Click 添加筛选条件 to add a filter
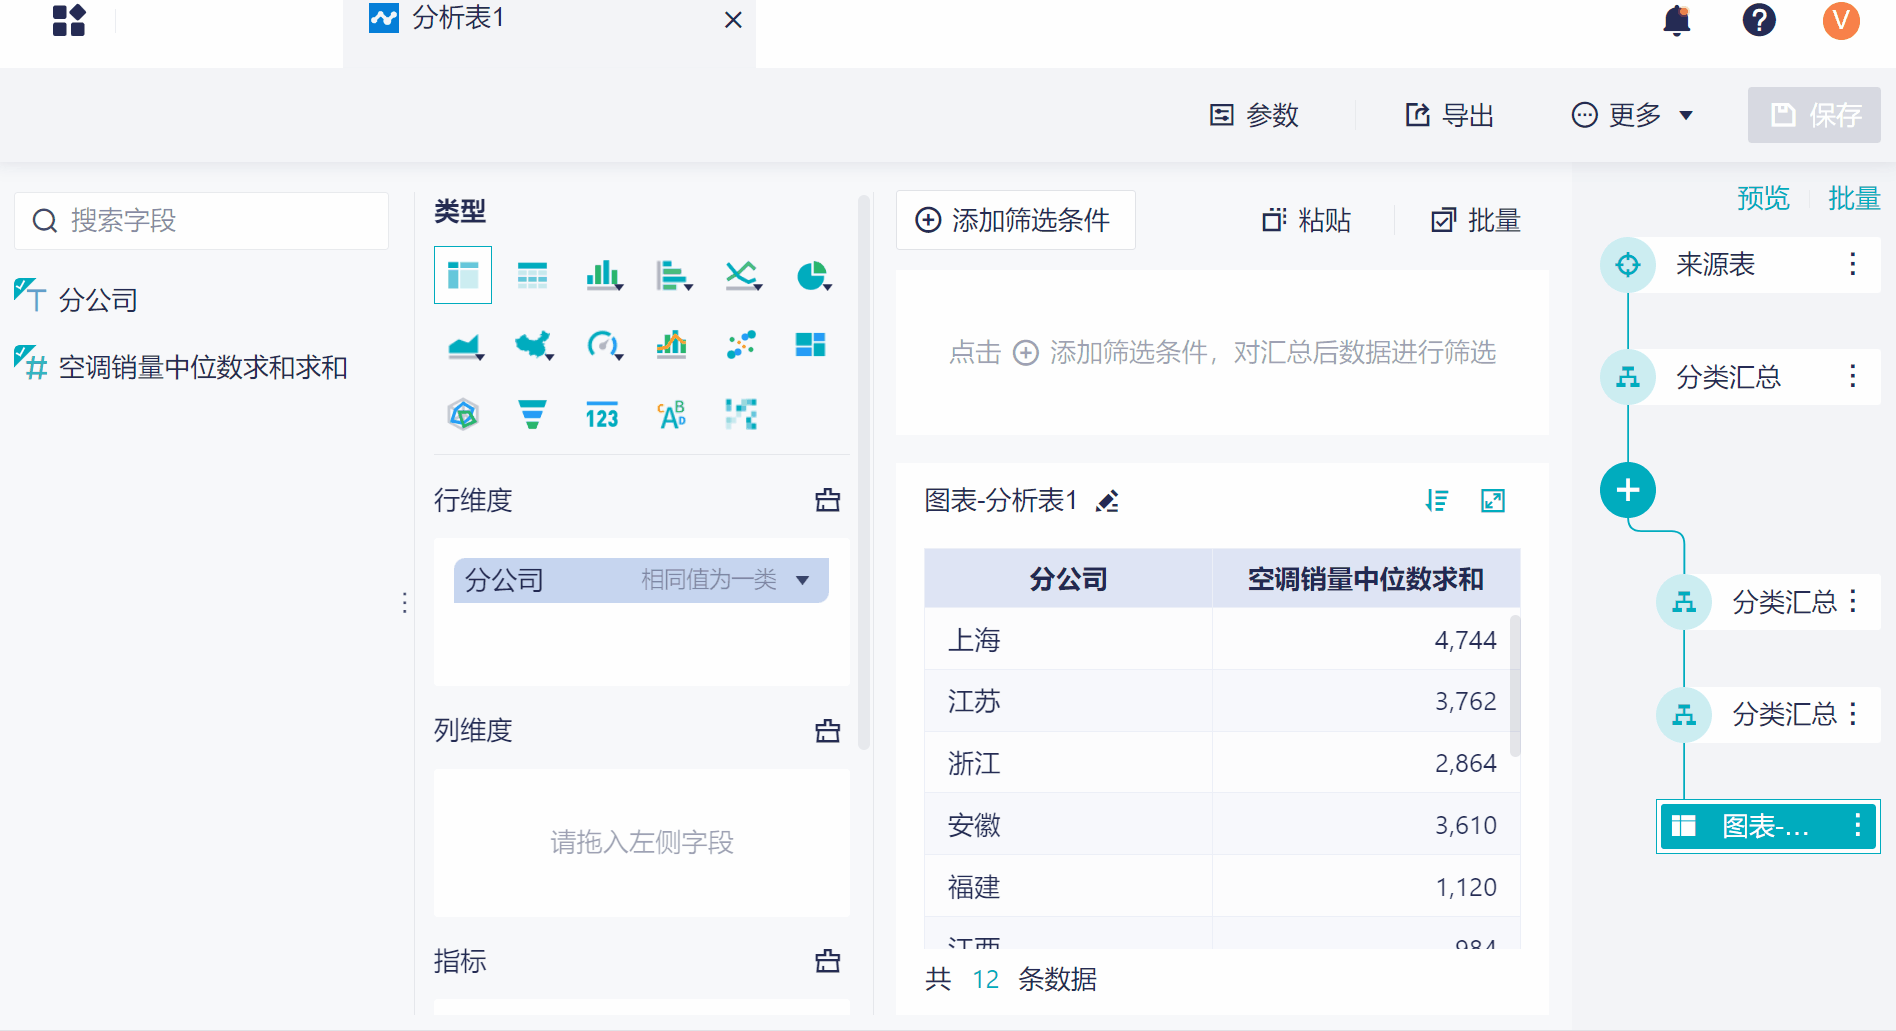 point(1014,220)
